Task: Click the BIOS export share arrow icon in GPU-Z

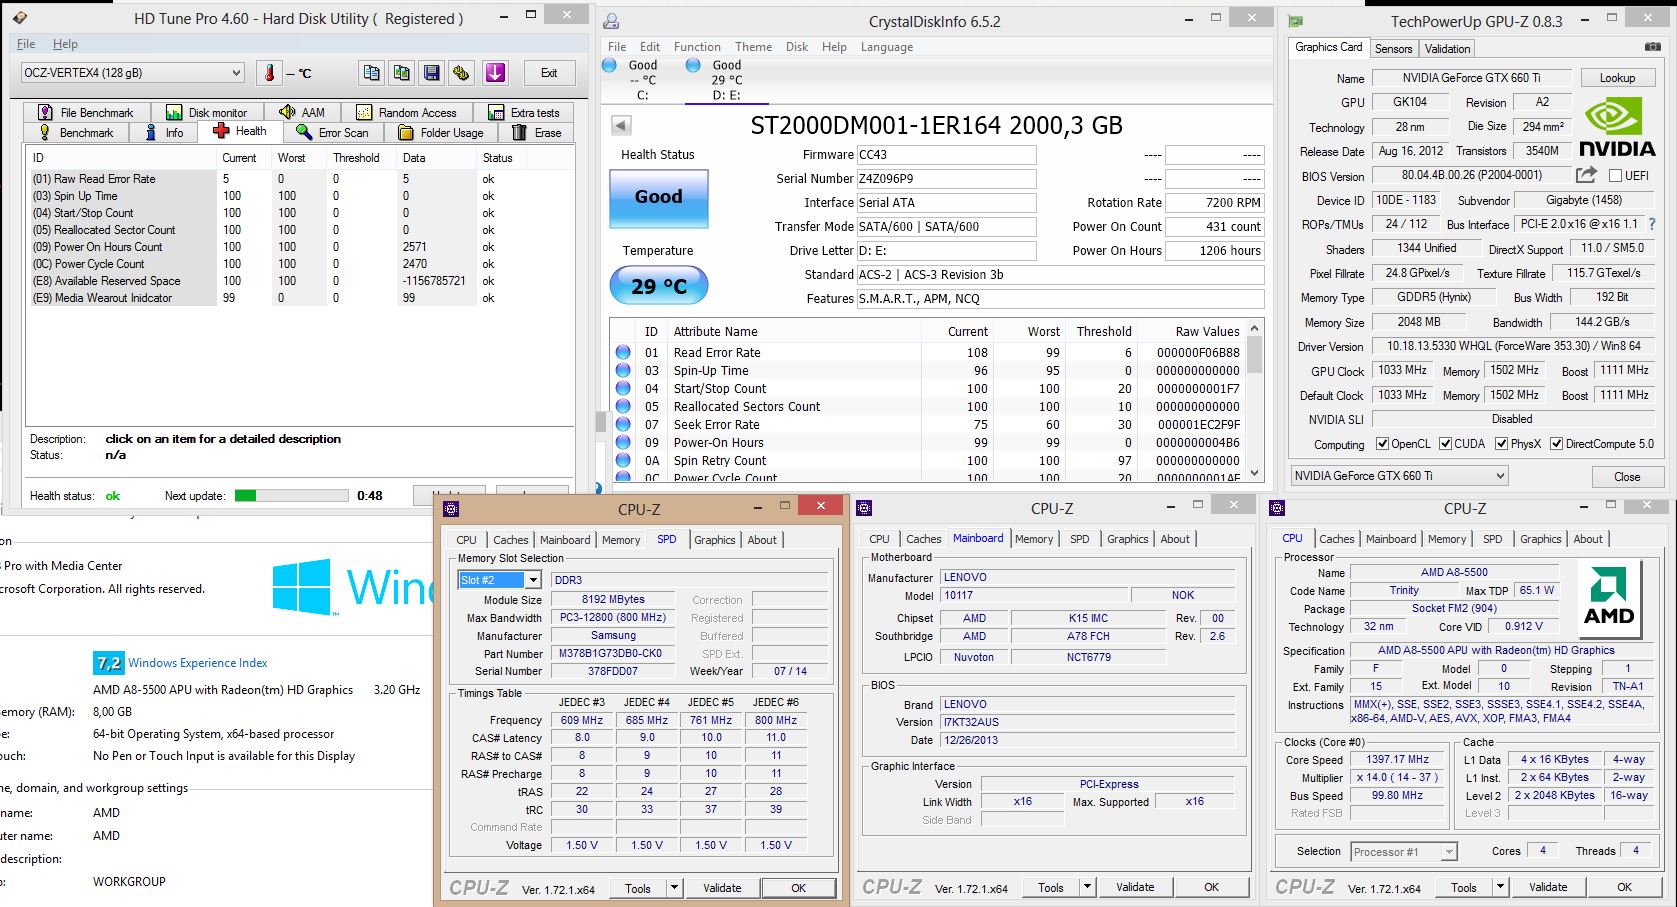Action: pyautogui.click(x=1586, y=175)
